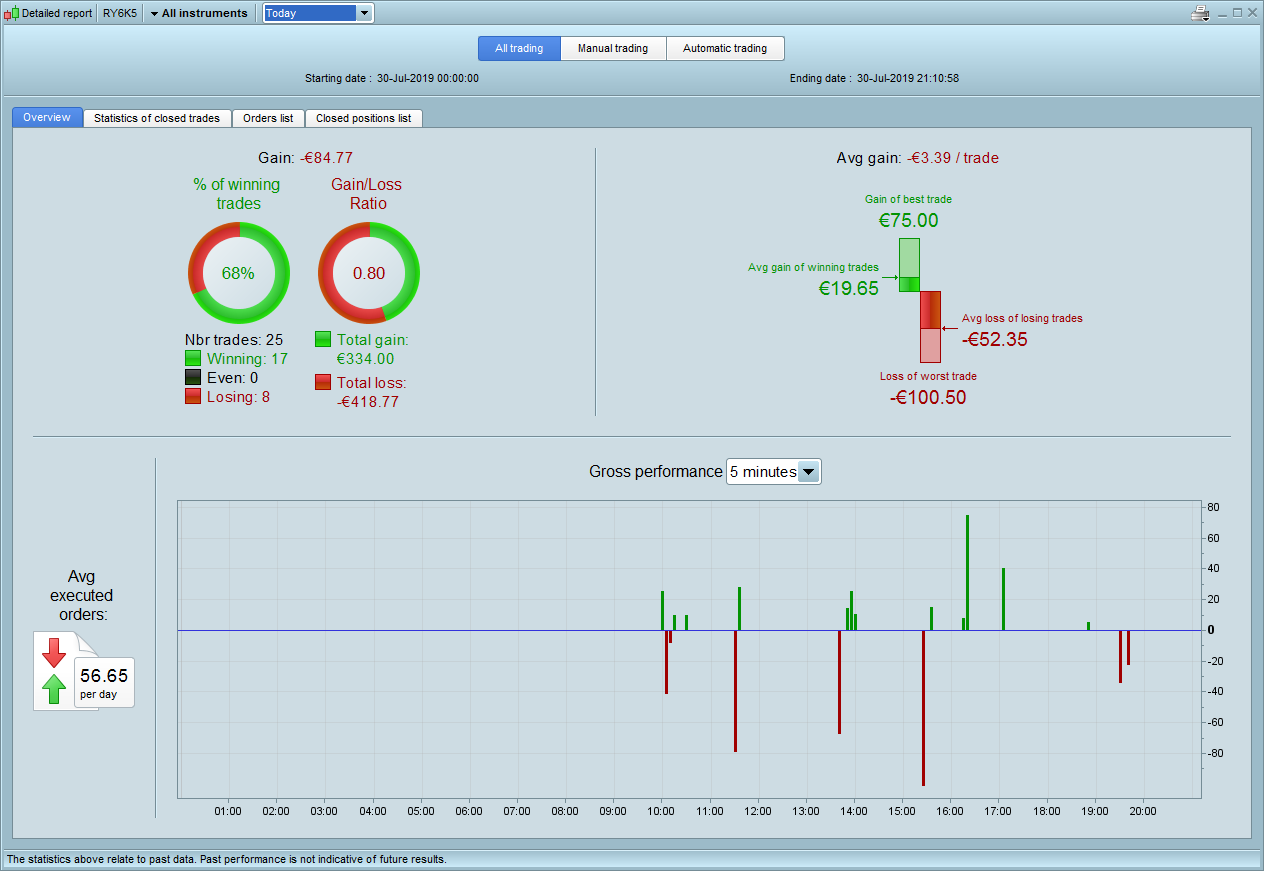Click the printer icon in title bar
This screenshot has width=1264, height=871.
click(x=1201, y=13)
